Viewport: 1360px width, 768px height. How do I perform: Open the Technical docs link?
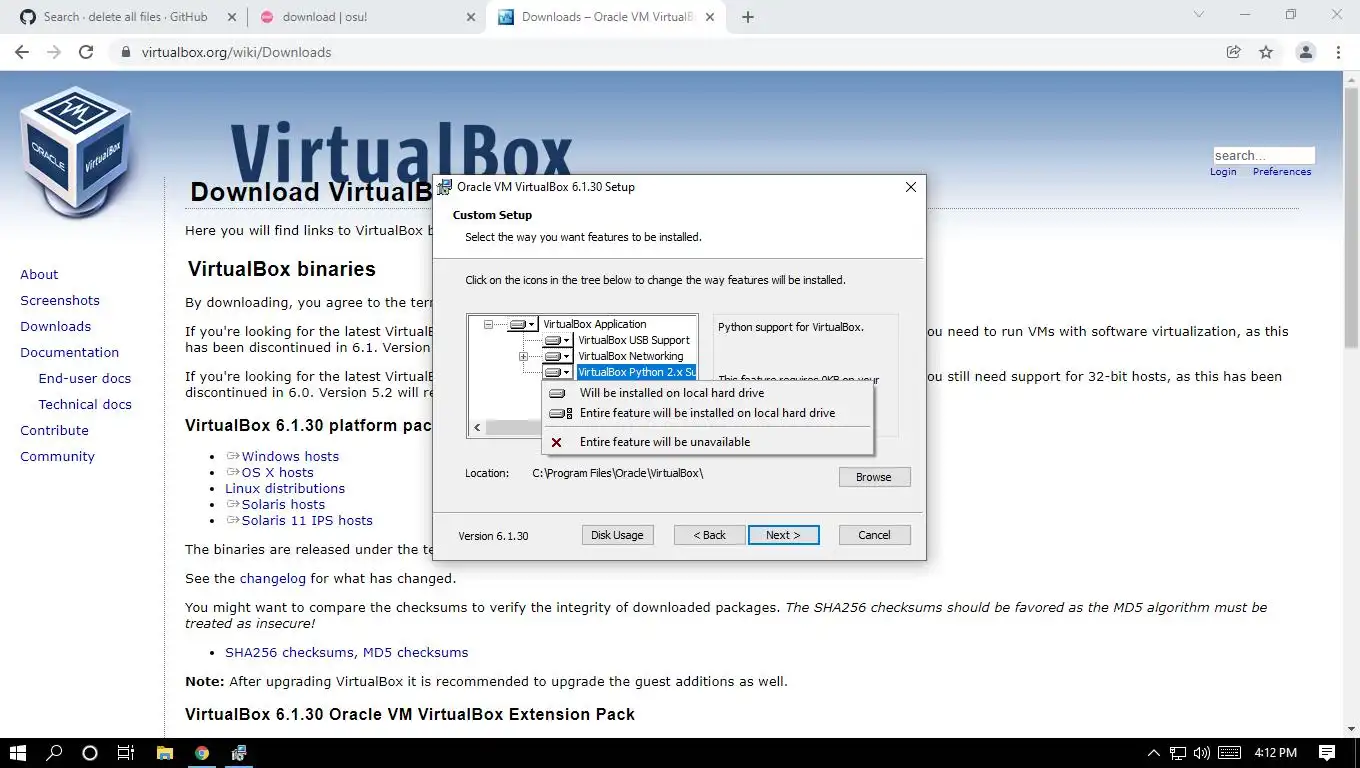85,404
